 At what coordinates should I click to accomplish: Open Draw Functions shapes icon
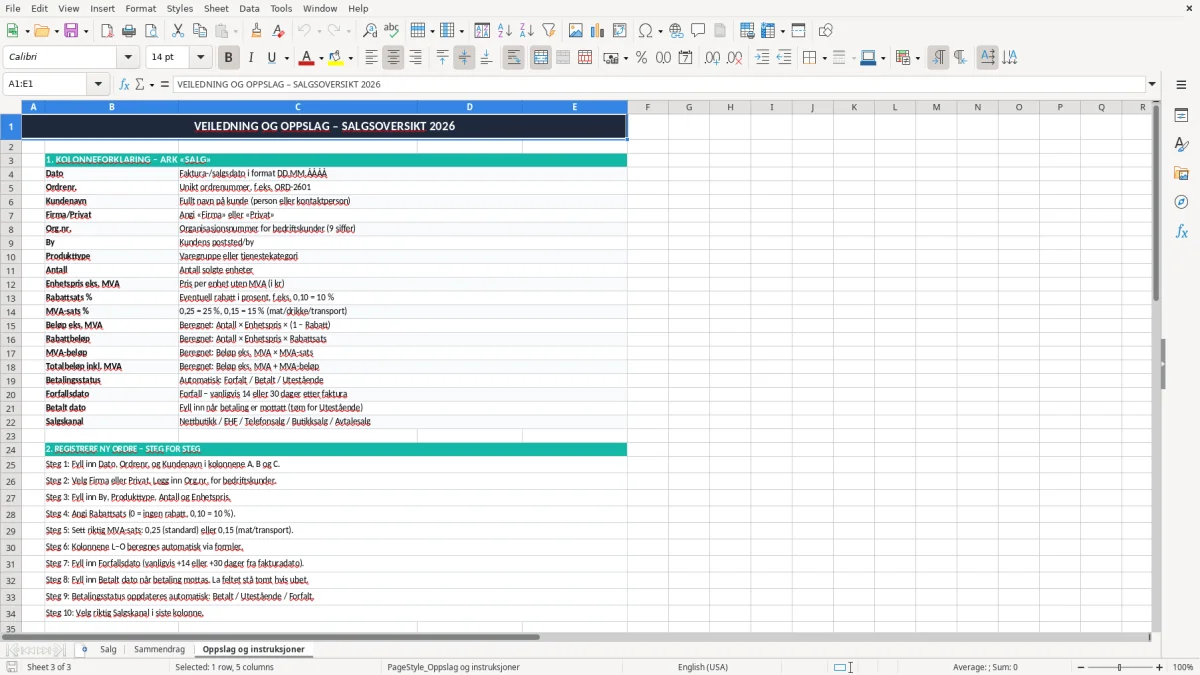click(825, 31)
